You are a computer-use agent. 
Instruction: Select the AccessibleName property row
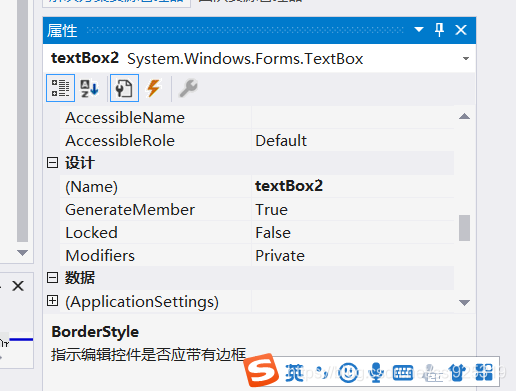tap(257, 118)
